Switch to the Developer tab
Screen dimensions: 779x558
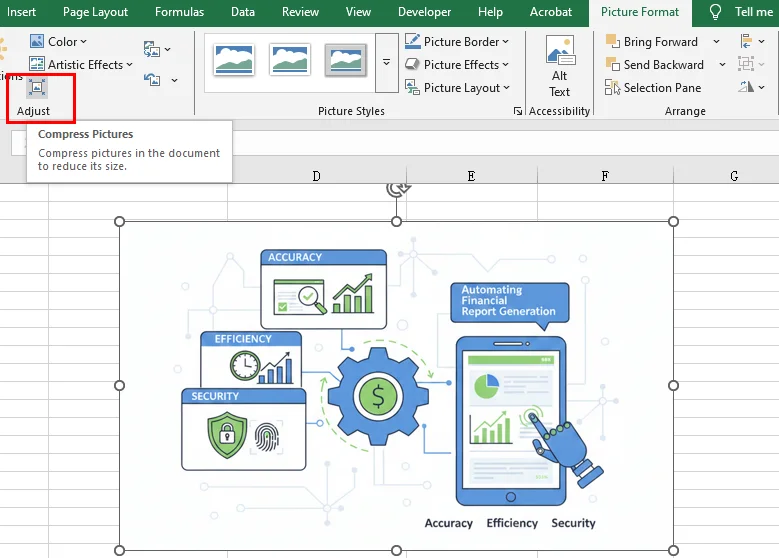coord(425,12)
